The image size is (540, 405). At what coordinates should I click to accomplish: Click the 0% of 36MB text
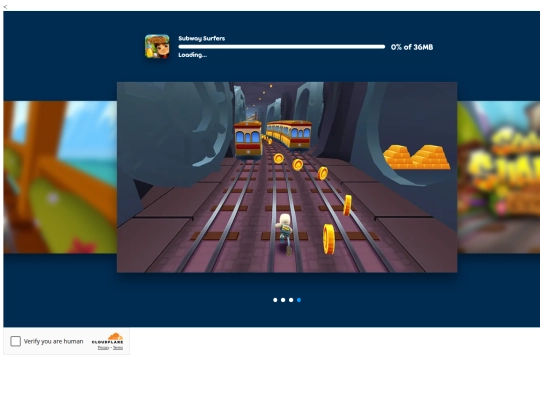(x=412, y=47)
